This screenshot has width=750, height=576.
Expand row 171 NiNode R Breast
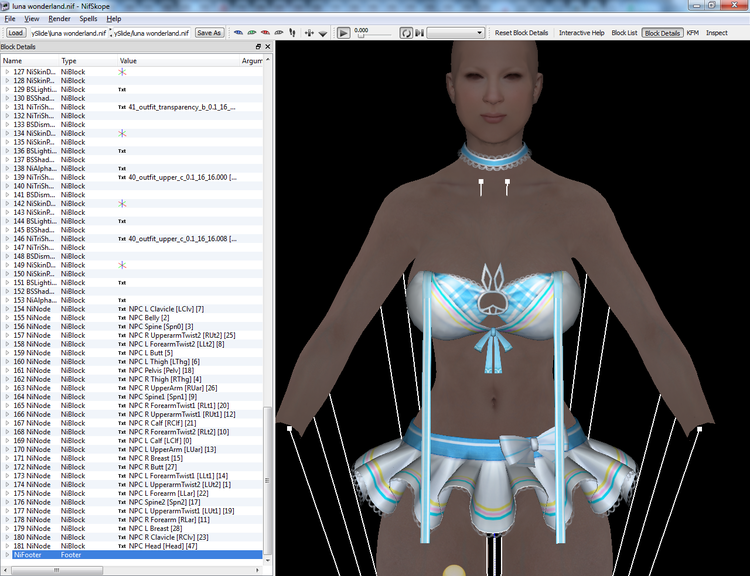(x=7, y=458)
